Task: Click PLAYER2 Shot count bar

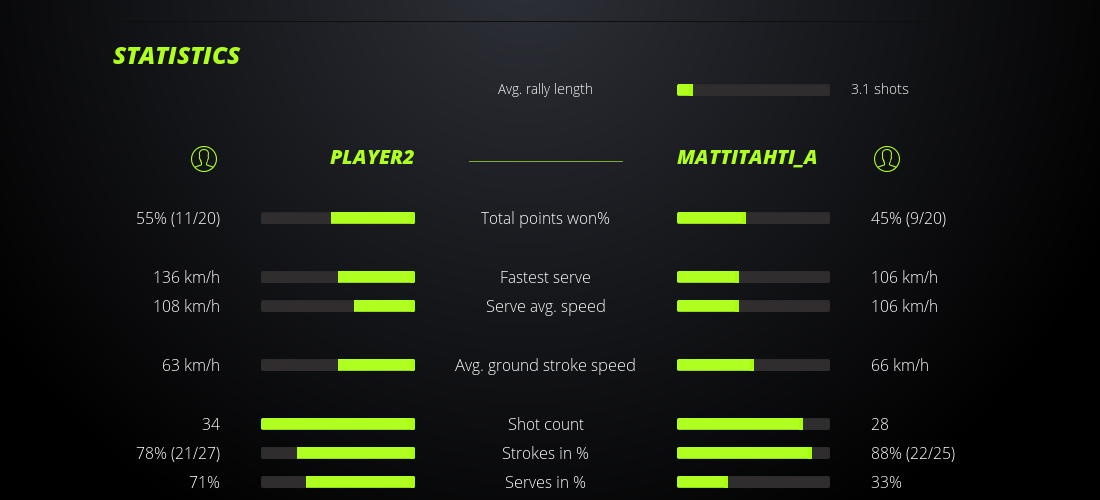Action: tap(338, 424)
